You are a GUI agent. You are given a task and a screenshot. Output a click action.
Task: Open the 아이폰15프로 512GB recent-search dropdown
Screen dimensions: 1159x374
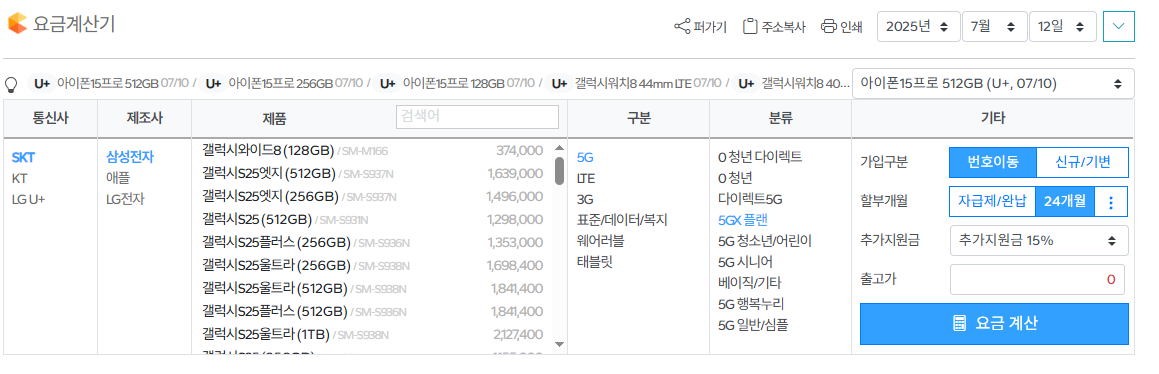pyautogui.click(x=993, y=84)
